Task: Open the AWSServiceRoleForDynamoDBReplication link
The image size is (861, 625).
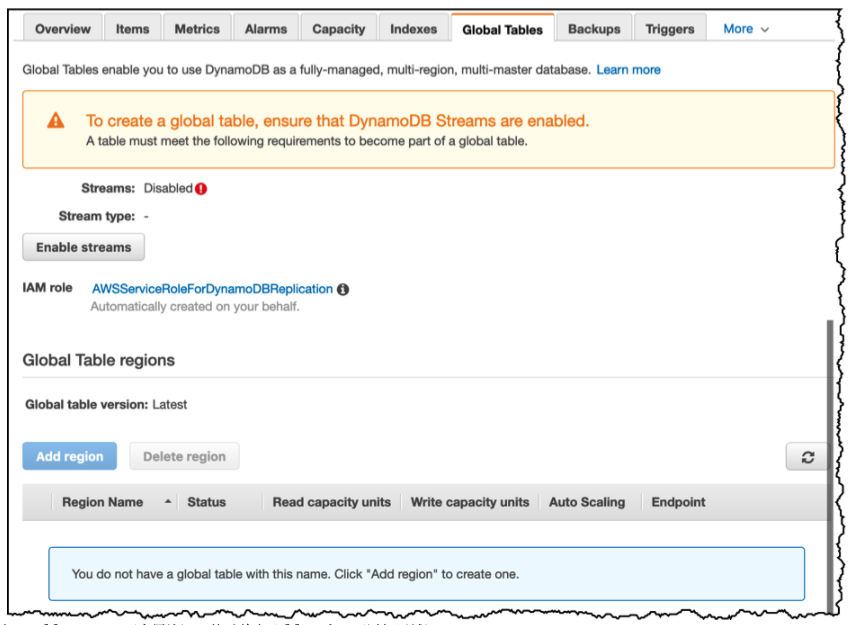Action: tap(212, 289)
